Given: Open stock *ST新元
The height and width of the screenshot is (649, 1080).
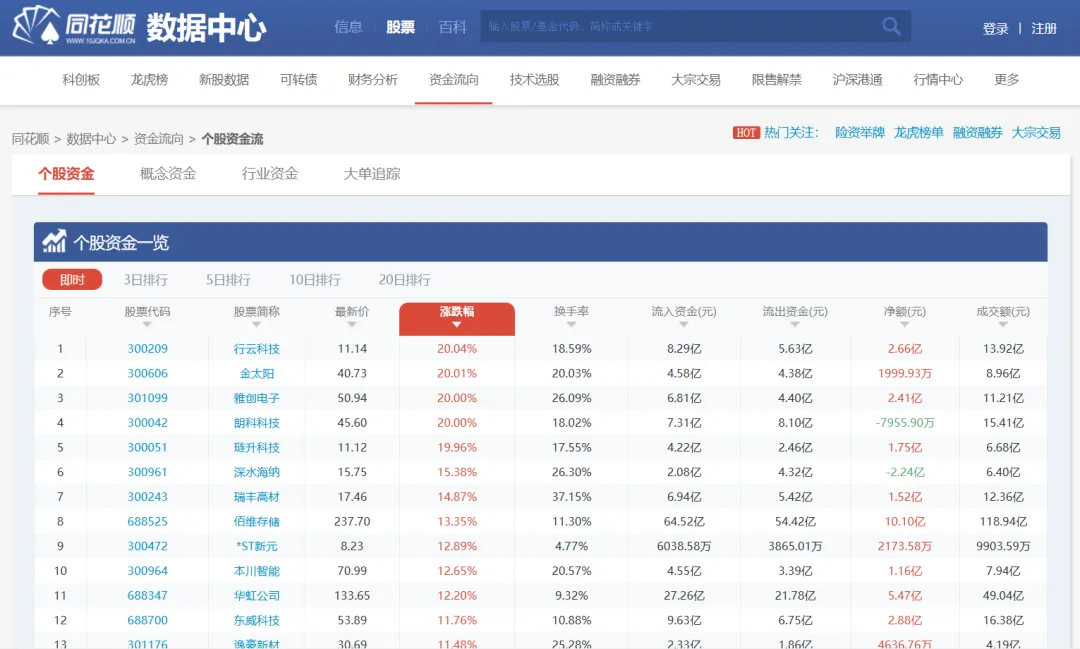Looking at the screenshot, I should click(x=257, y=546).
